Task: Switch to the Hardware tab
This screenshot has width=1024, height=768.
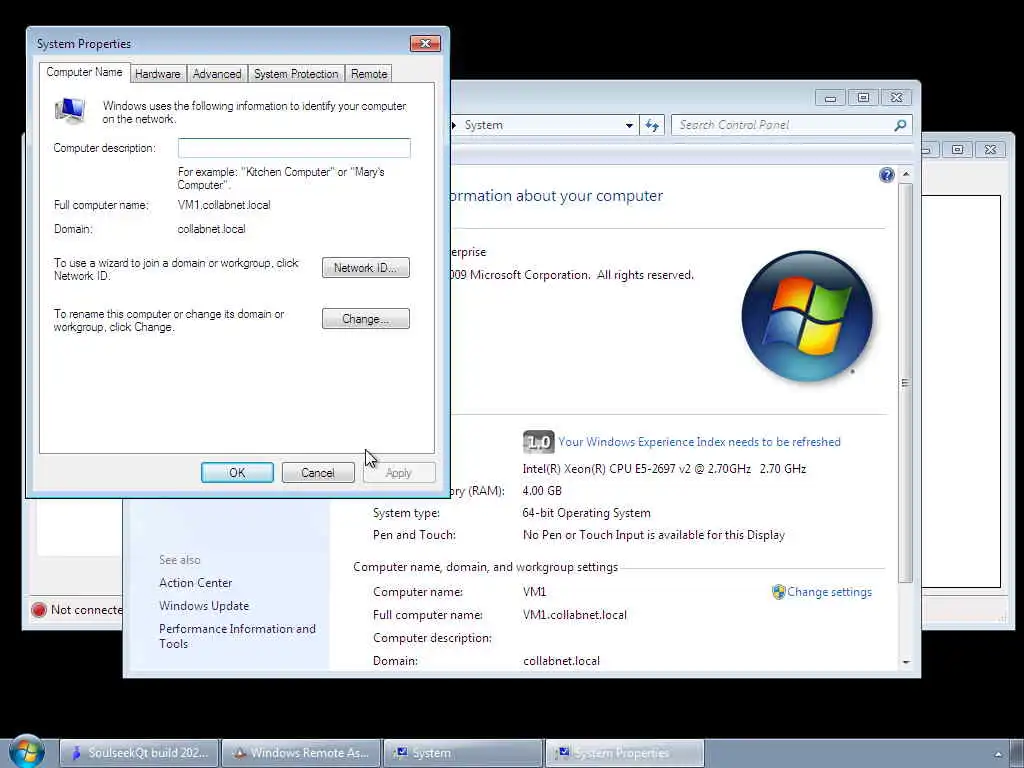Action: [157, 74]
